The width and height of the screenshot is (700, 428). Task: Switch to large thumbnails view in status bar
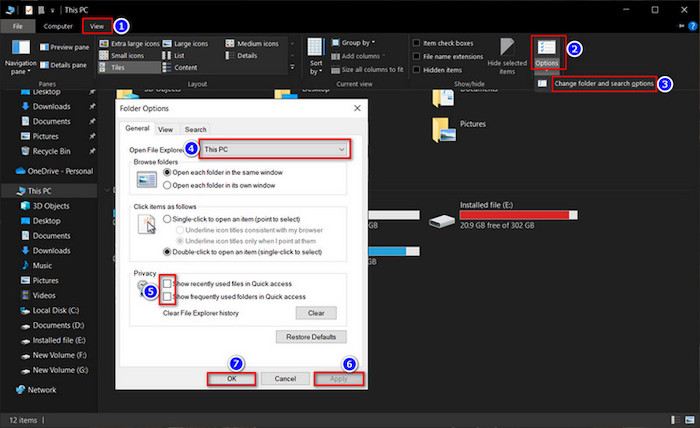click(690, 420)
